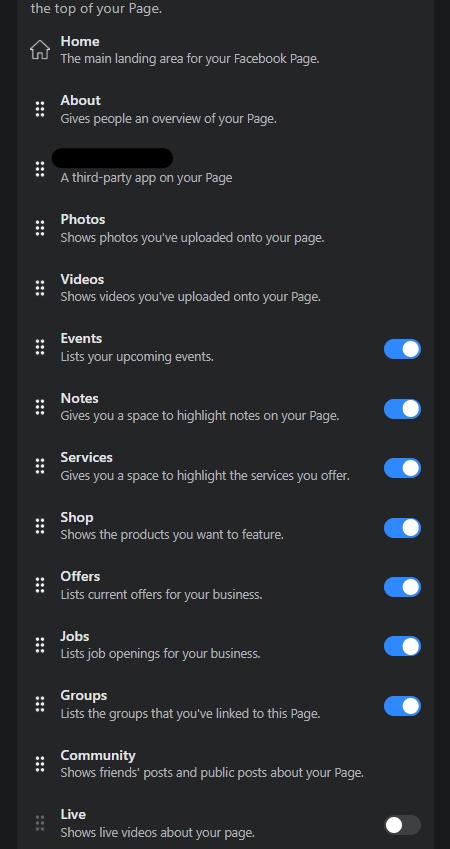Click the drag handle beside About

[x=40, y=109]
